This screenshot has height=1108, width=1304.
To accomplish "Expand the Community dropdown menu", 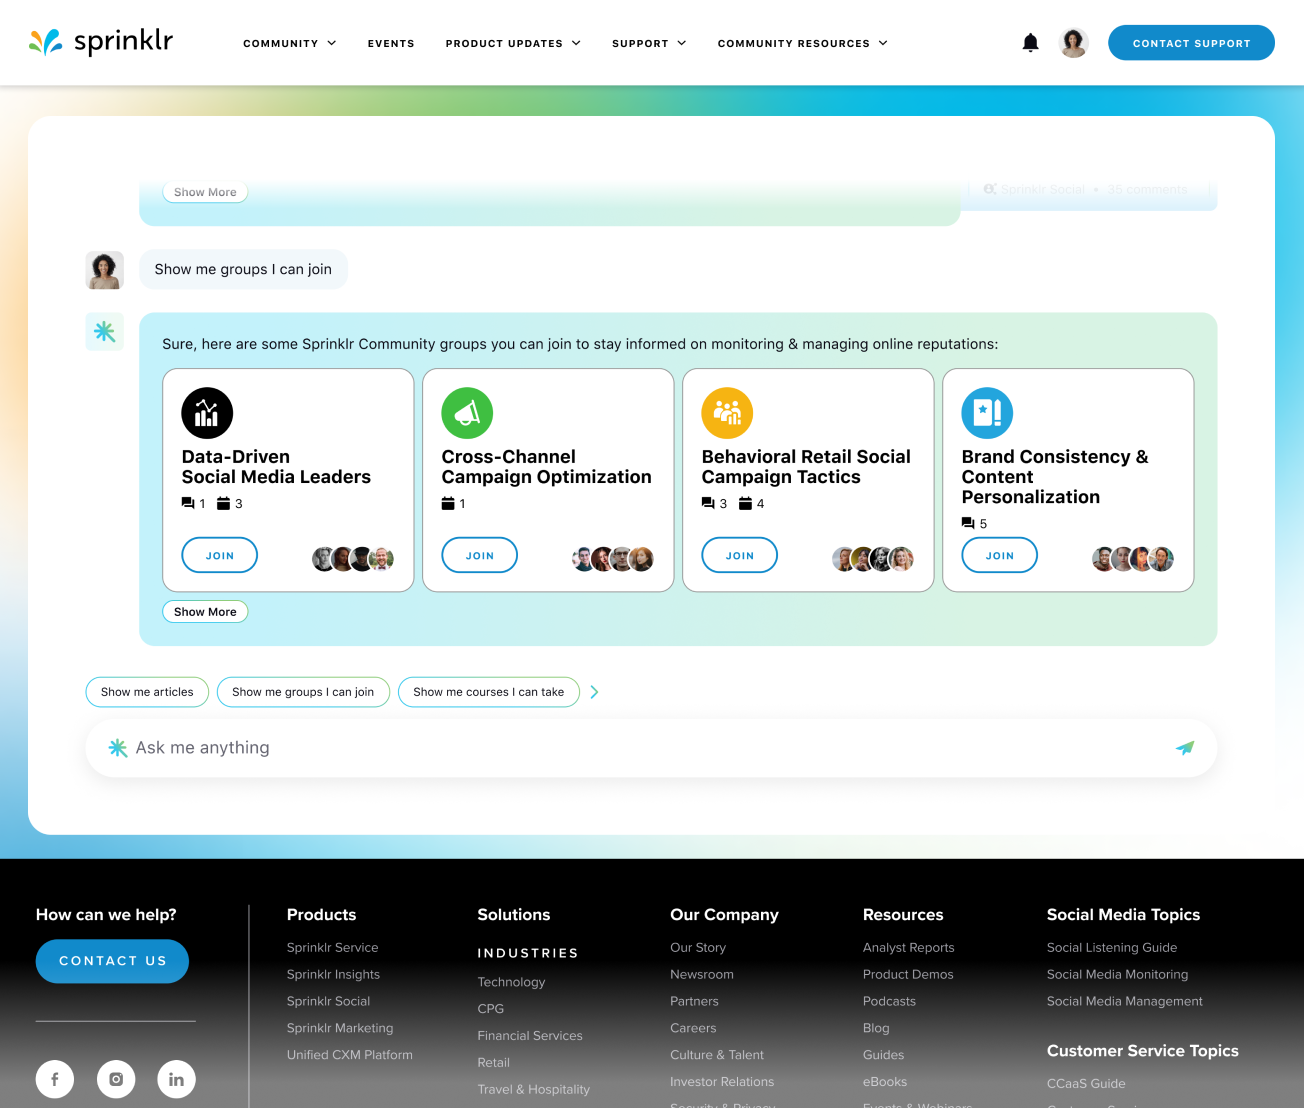I will point(289,43).
